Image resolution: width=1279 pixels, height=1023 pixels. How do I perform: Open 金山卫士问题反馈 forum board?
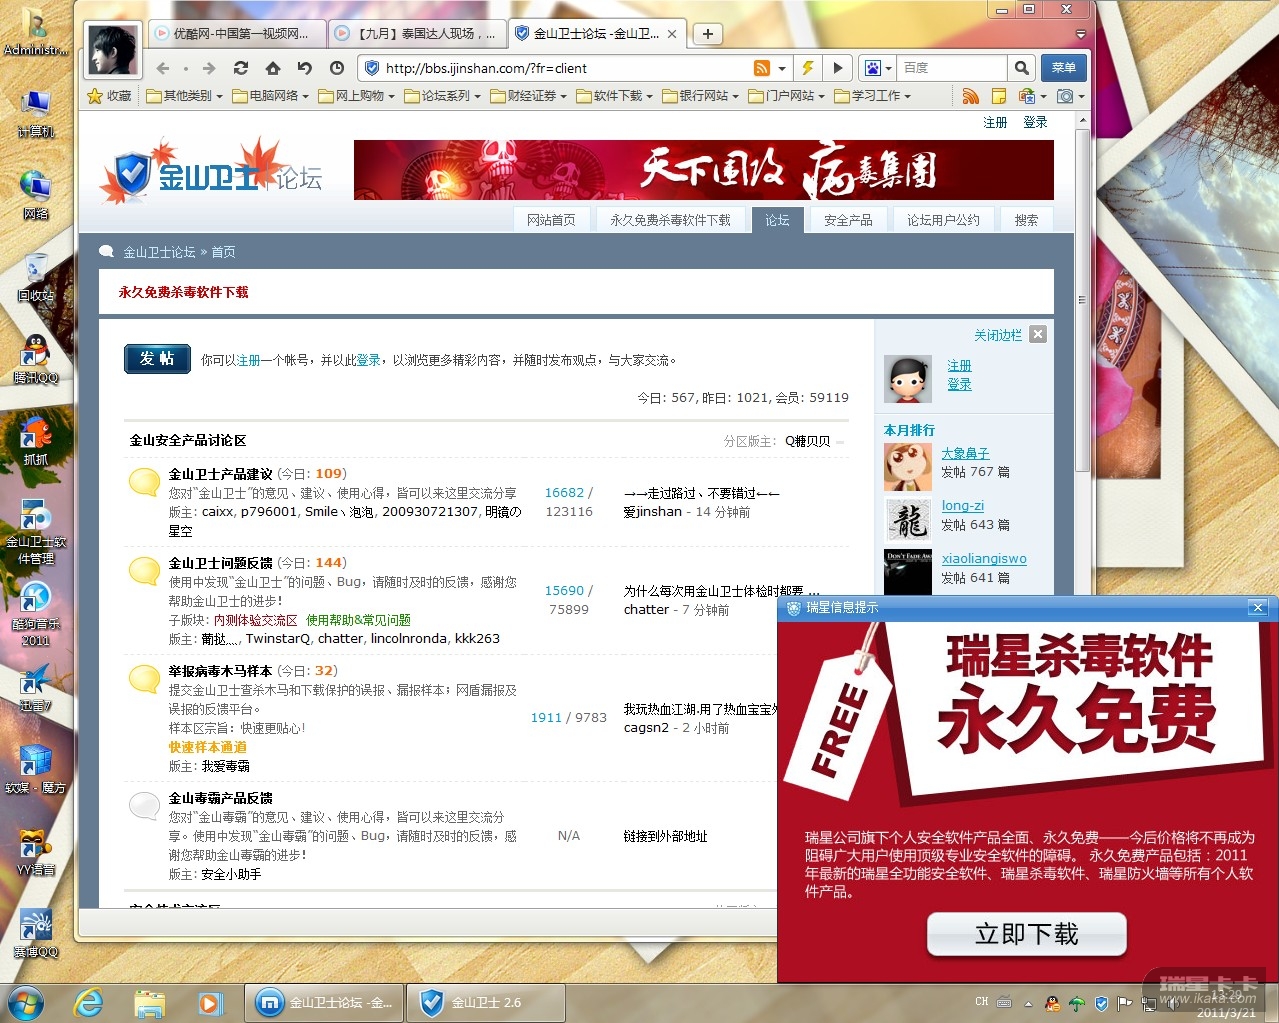220,563
